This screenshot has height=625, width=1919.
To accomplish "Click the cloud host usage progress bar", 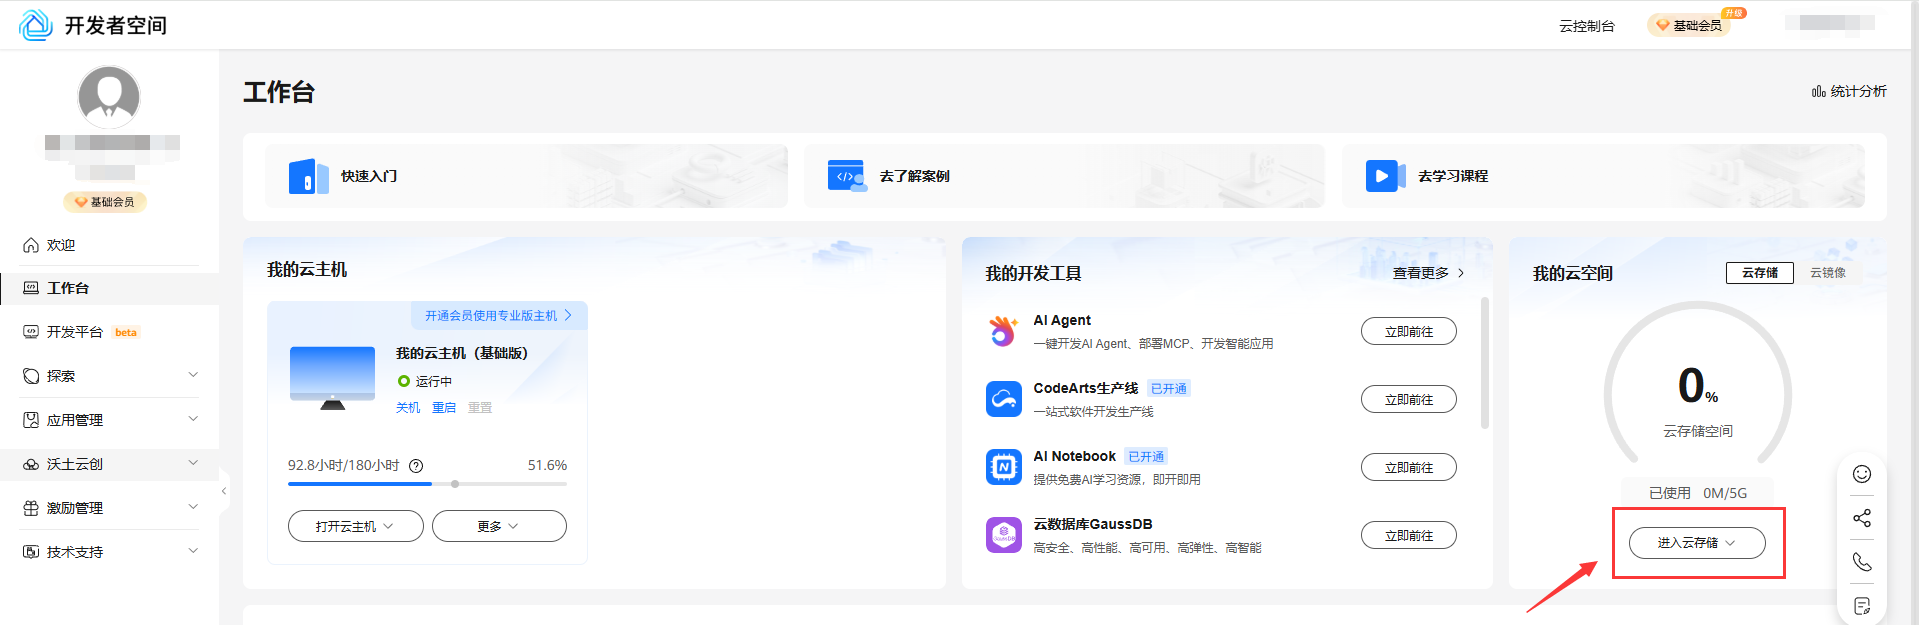I will pos(427,484).
